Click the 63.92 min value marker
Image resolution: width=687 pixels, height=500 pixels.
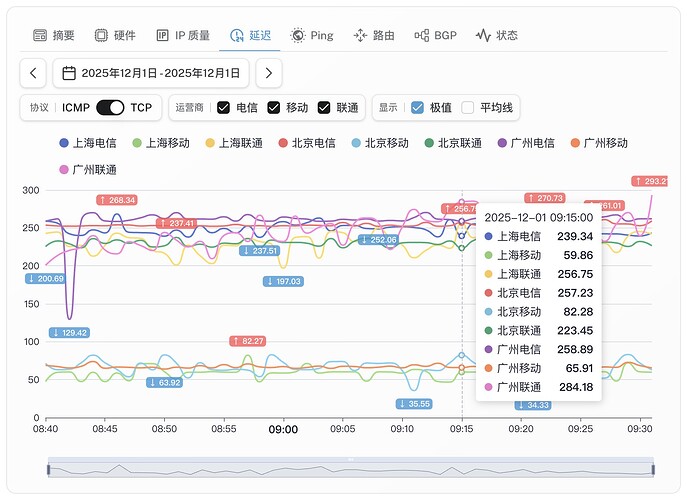point(164,383)
